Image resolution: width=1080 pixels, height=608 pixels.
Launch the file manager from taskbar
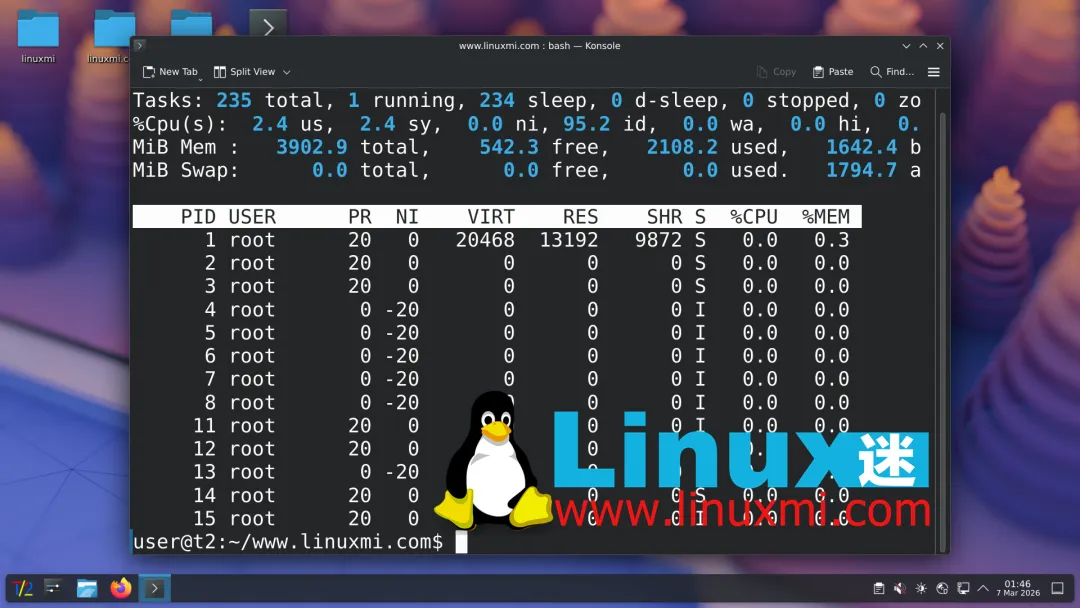(x=87, y=588)
